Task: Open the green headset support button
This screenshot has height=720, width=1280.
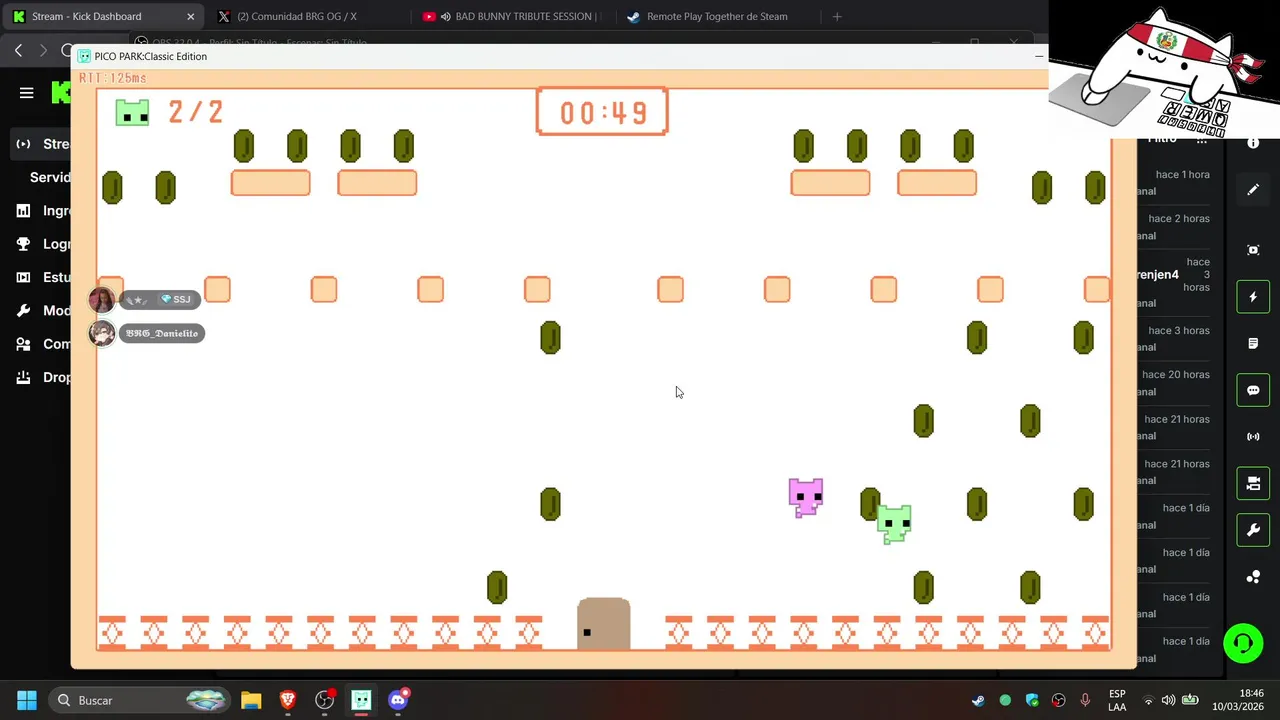Action: tap(1243, 643)
